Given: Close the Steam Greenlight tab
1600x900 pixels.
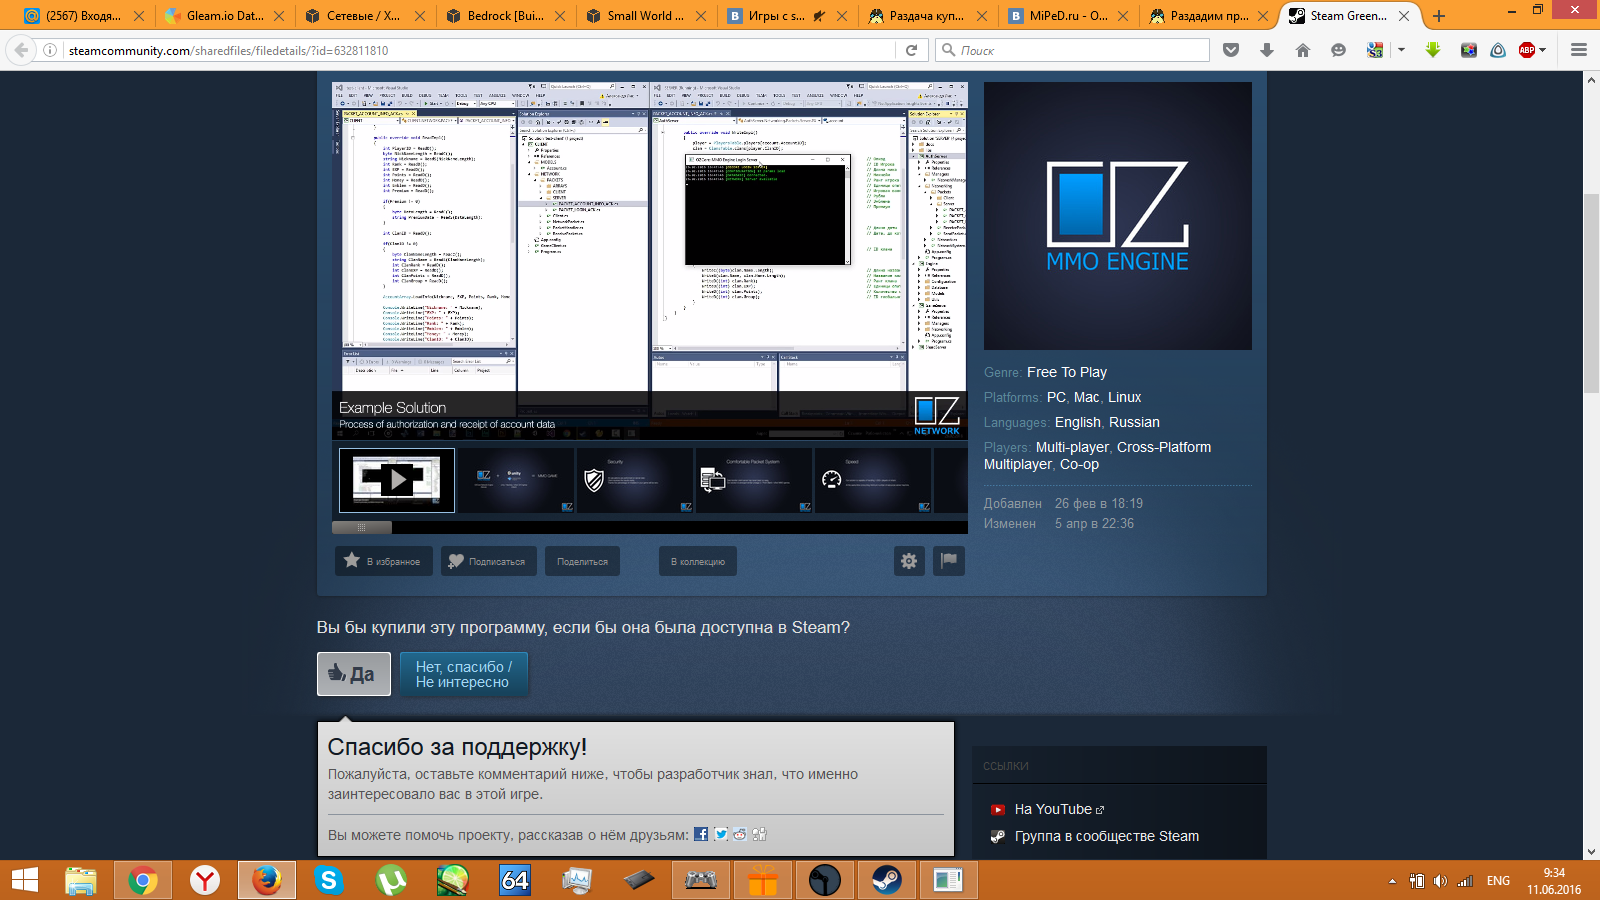Looking at the screenshot, I should (x=1404, y=16).
